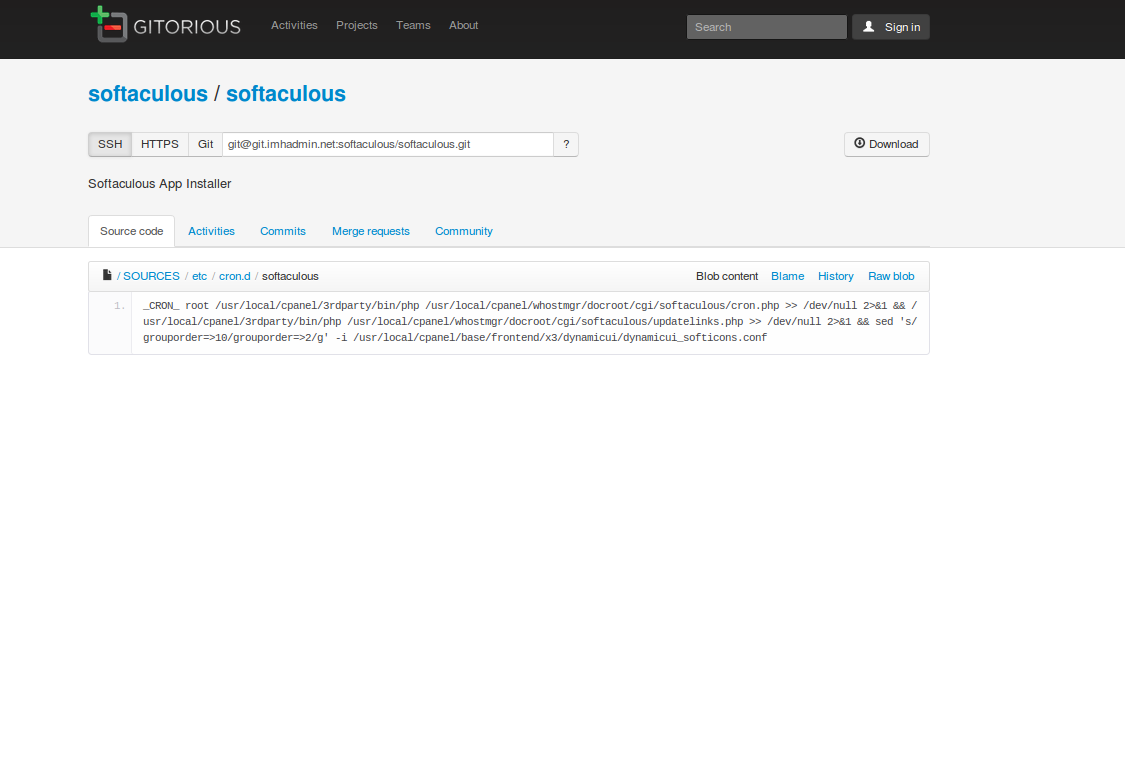1125x769 pixels.
Task: Click the Search input field
Action: coord(766,27)
